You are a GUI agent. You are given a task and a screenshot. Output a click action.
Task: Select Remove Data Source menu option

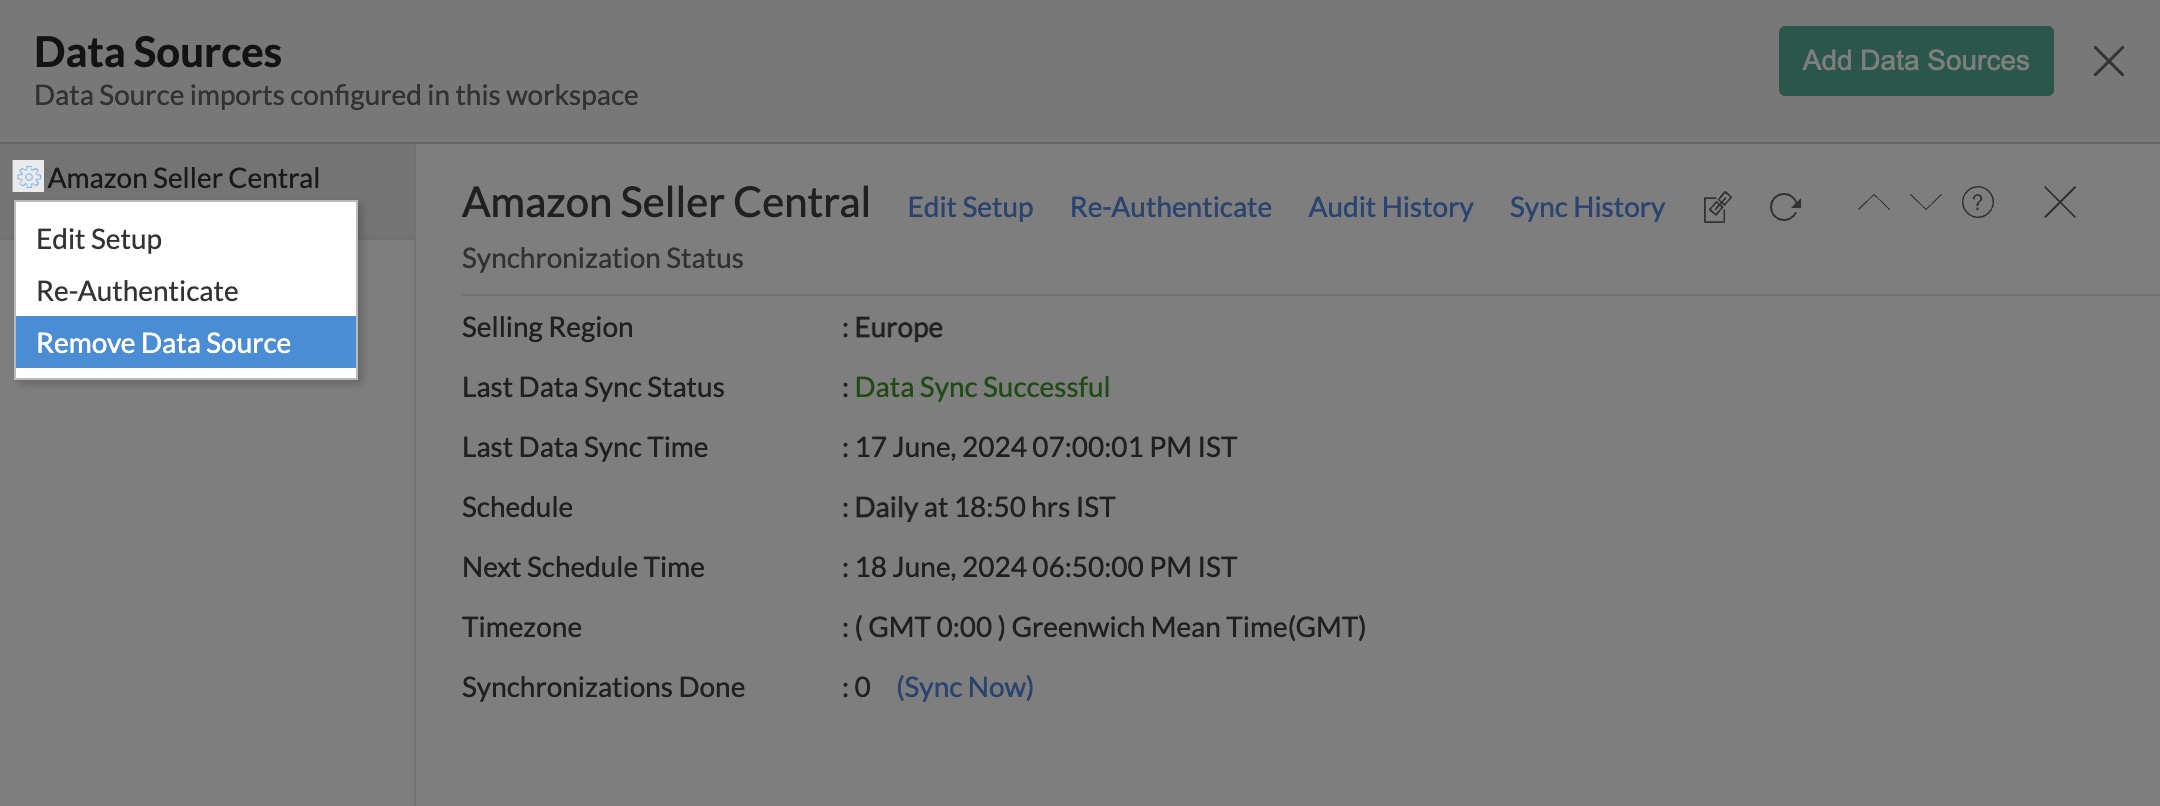164,343
